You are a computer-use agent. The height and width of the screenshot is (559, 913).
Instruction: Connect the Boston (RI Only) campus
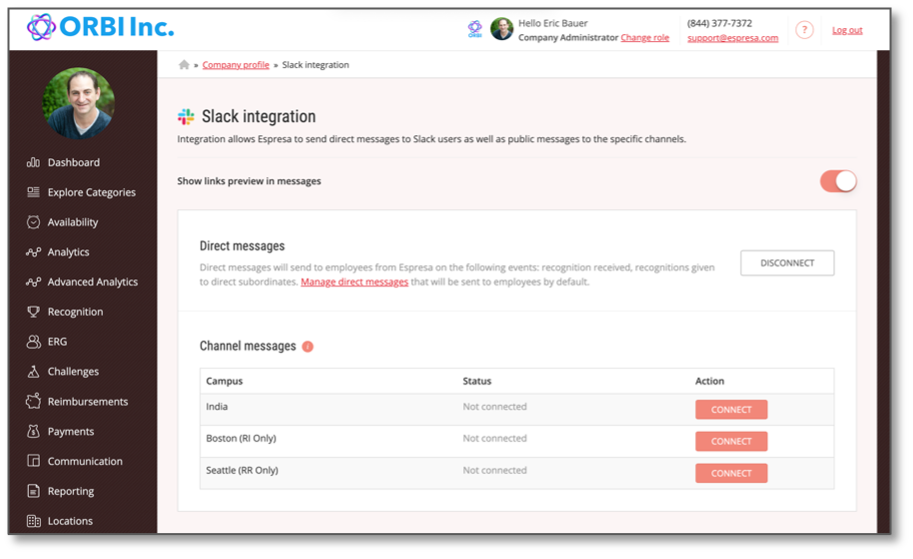tap(731, 441)
